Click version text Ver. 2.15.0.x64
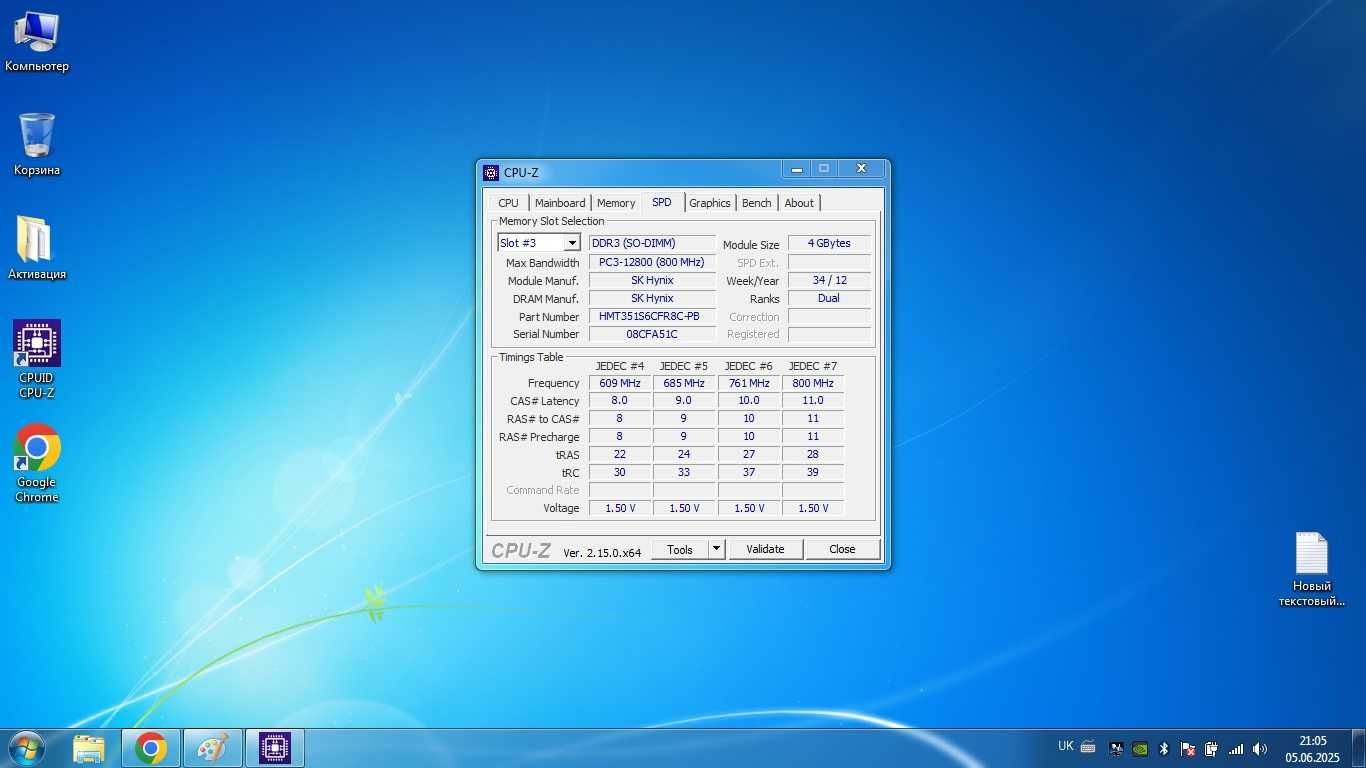The height and width of the screenshot is (768, 1366). point(602,552)
